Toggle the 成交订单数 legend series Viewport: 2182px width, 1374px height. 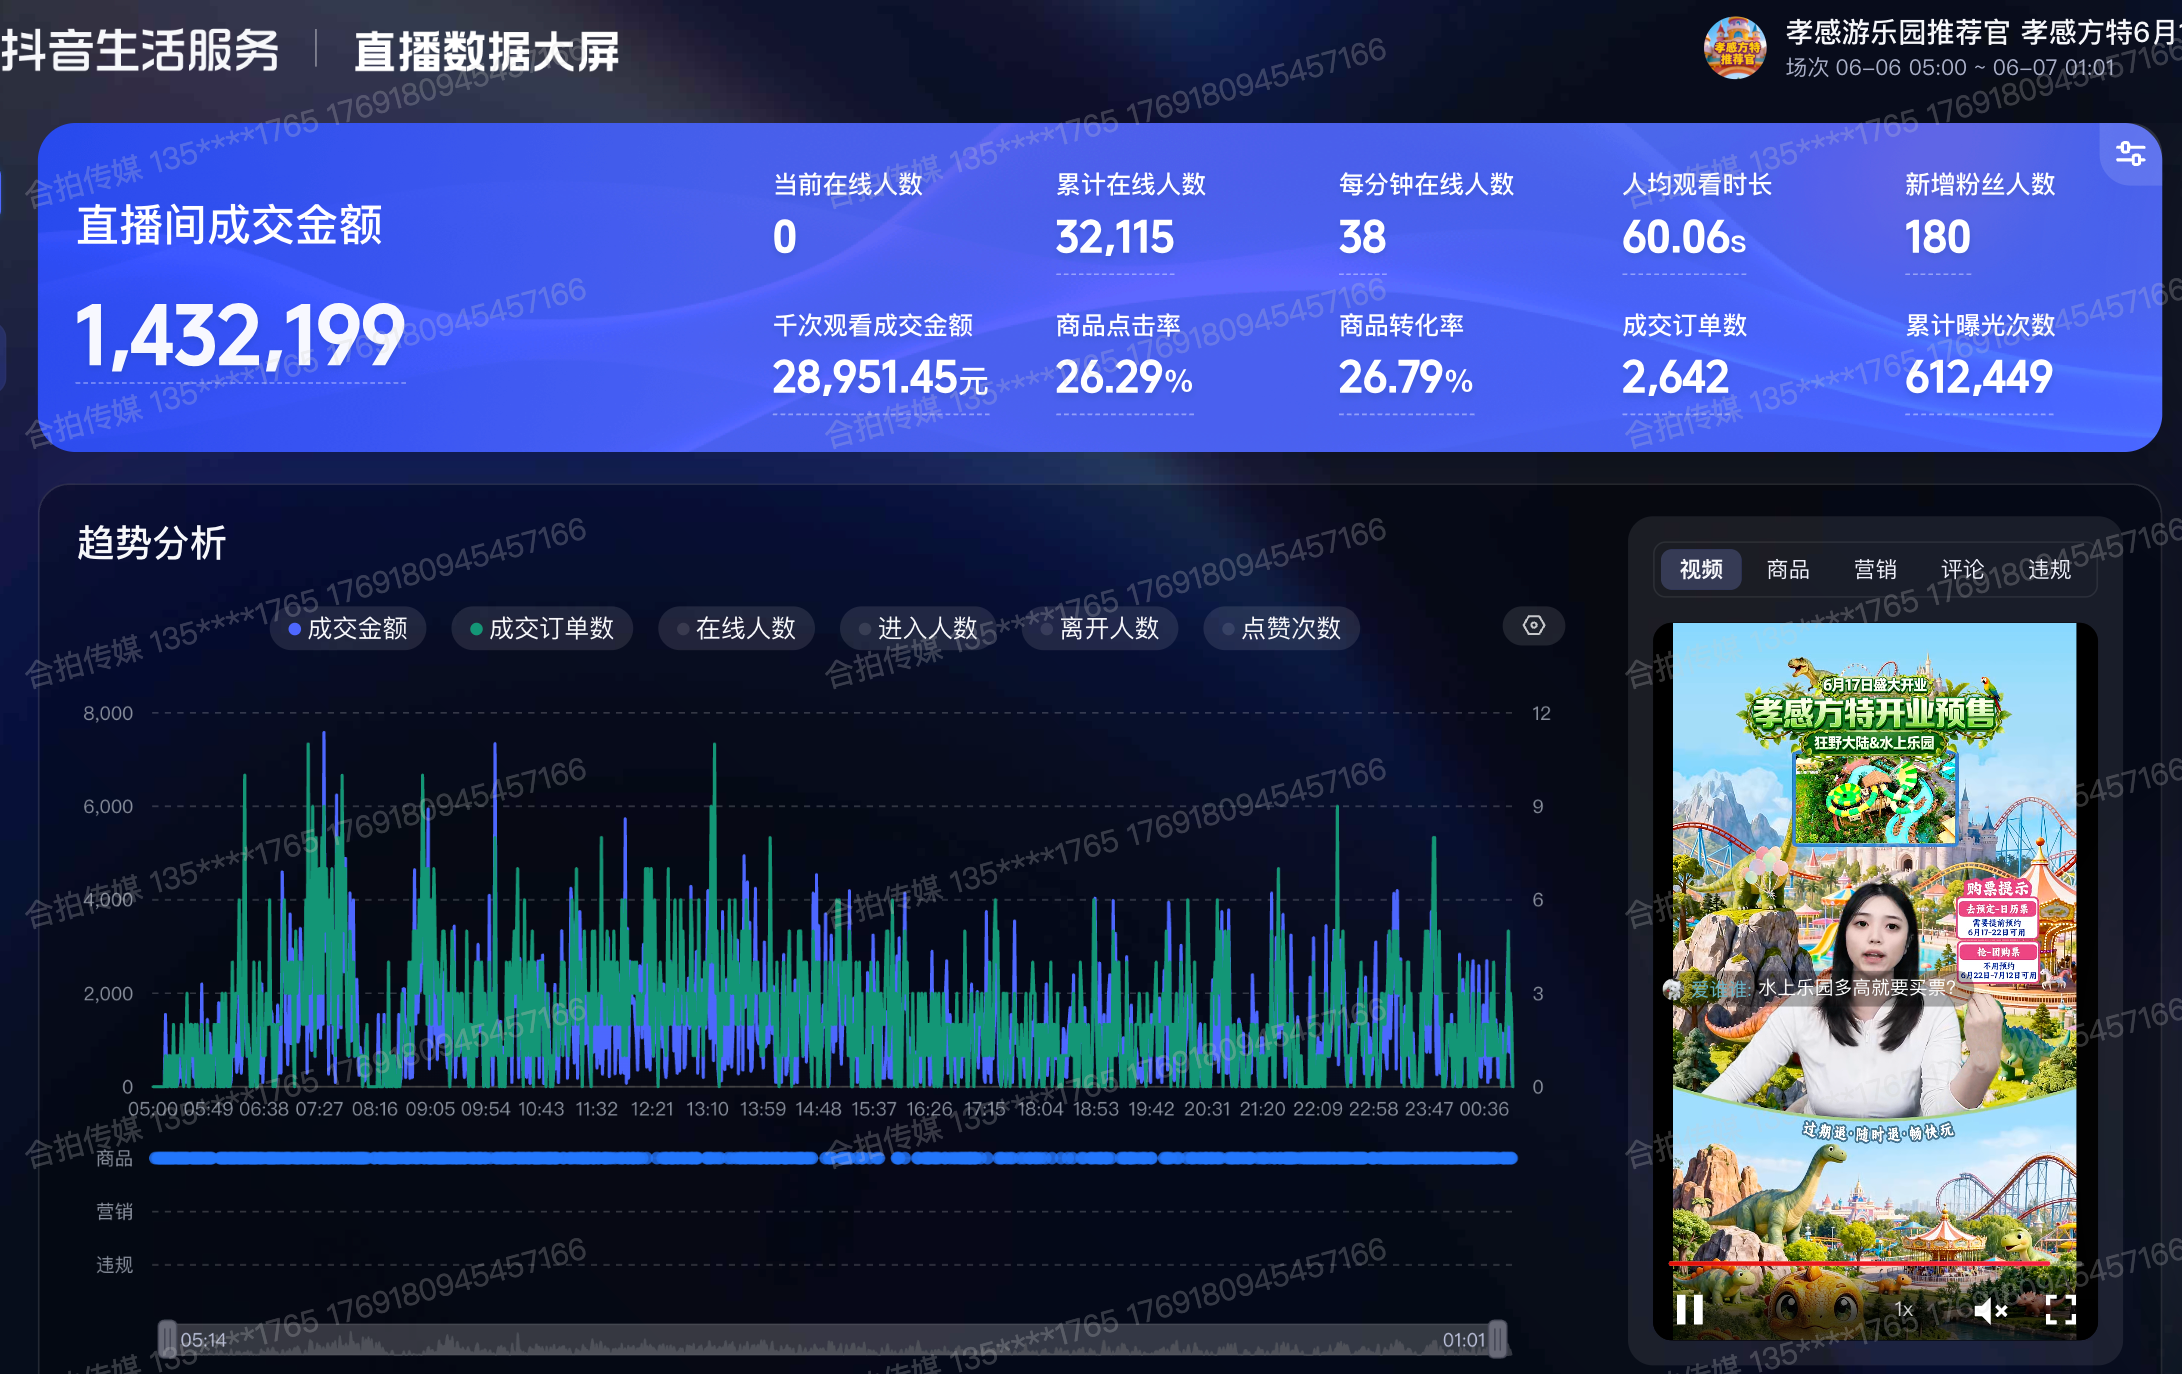[542, 628]
